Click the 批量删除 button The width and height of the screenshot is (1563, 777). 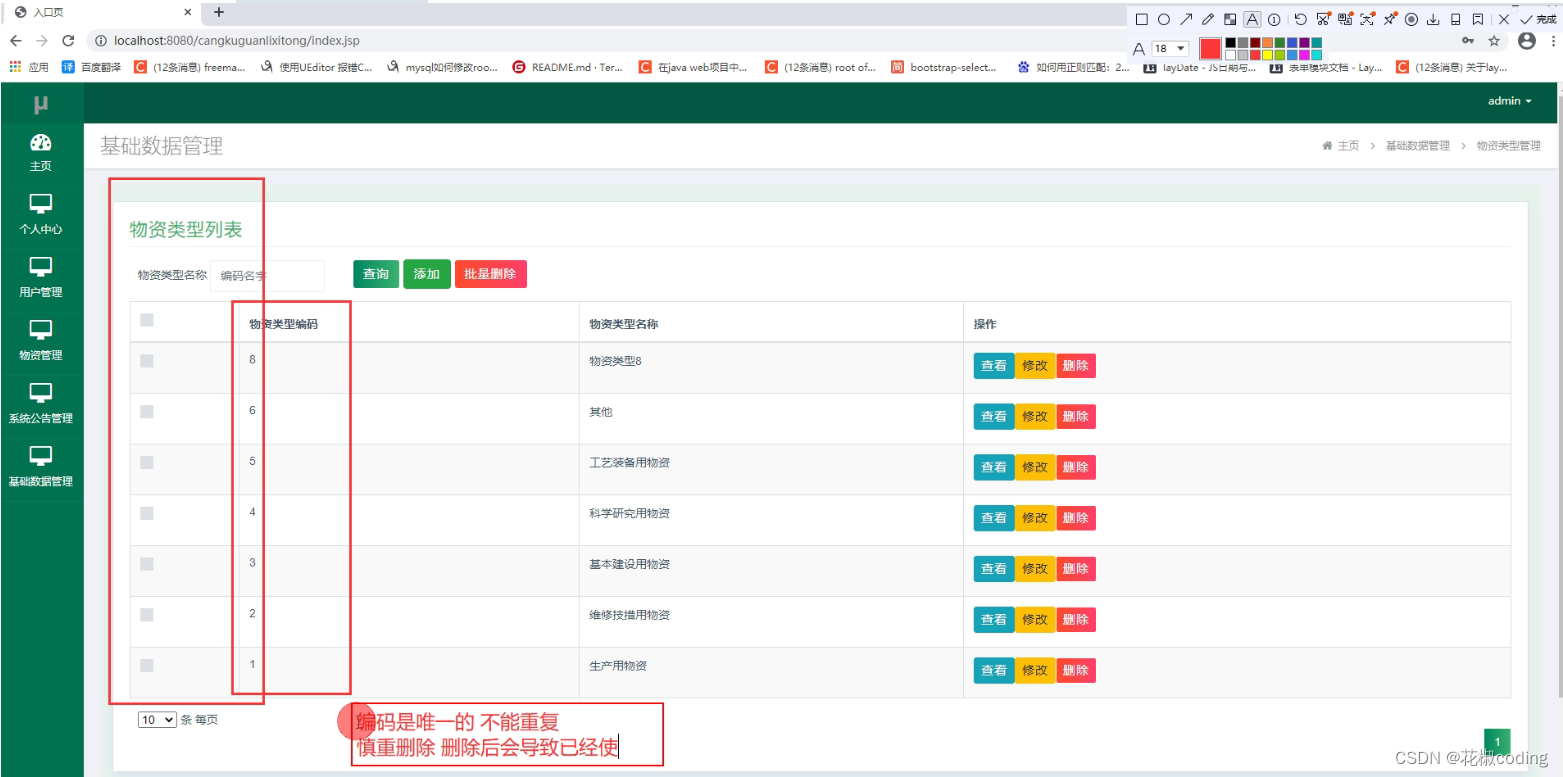coord(490,274)
